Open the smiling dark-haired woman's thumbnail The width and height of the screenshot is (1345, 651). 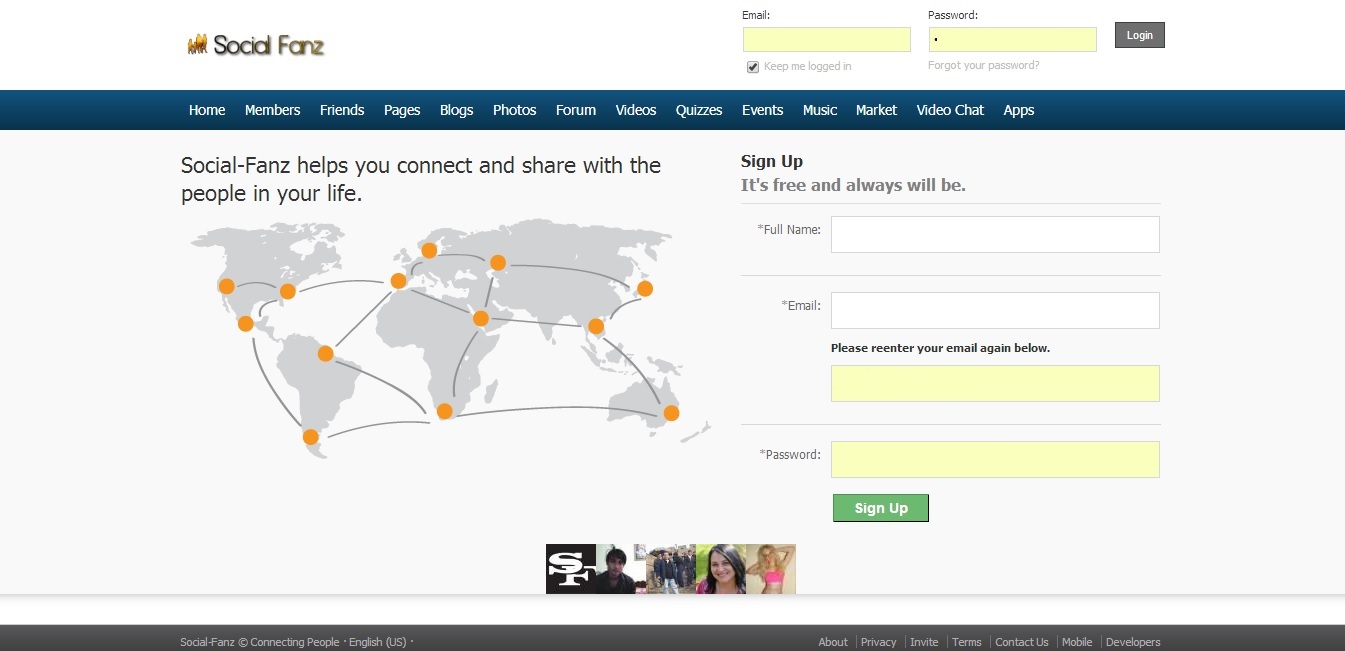721,569
